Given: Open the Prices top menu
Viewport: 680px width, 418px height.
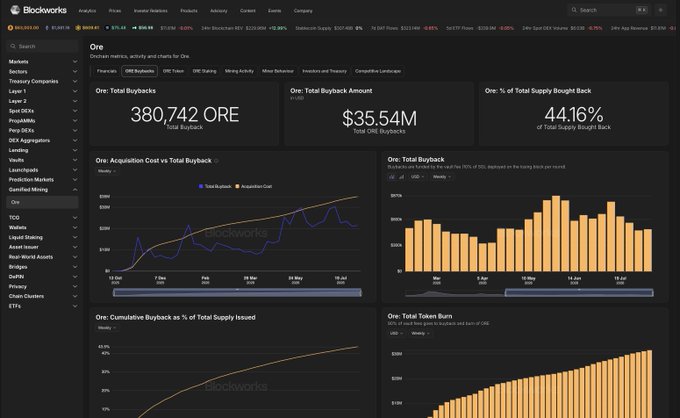Looking at the screenshot, I should [x=115, y=10].
